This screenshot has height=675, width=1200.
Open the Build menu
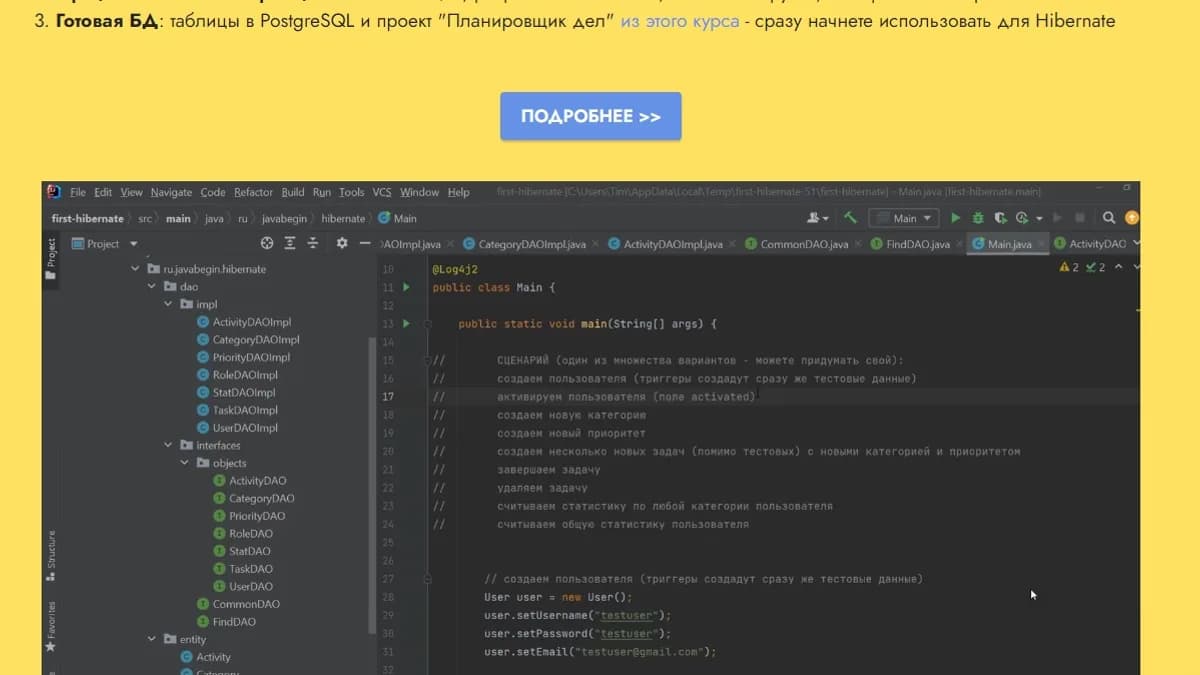[x=293, y=192]
